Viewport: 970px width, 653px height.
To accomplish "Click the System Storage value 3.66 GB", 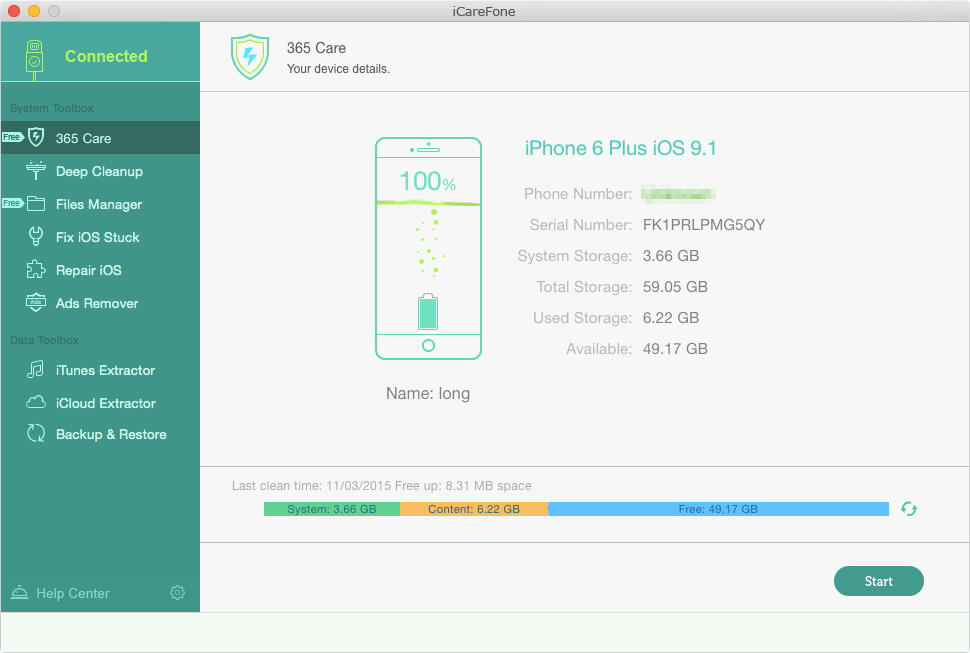I will point(671,256).
